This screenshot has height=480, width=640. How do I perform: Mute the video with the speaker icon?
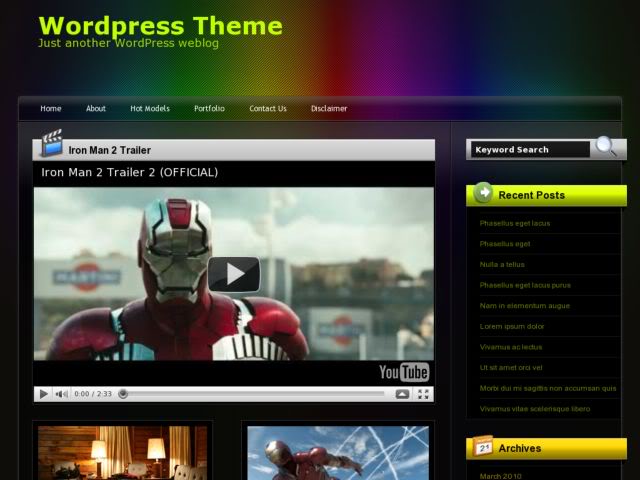(x=62, y=394)
